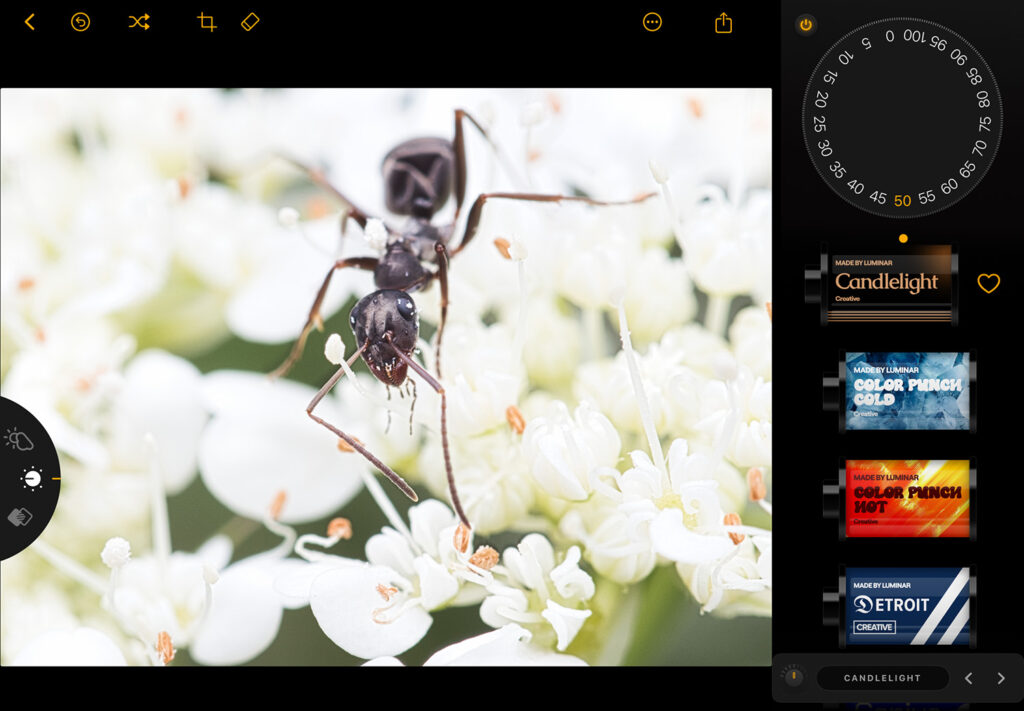Image resolution: width=1024 pixels, height=711 pixels.
Task: Apply the Color Punch Cold preset
Action: click(899, 391)
